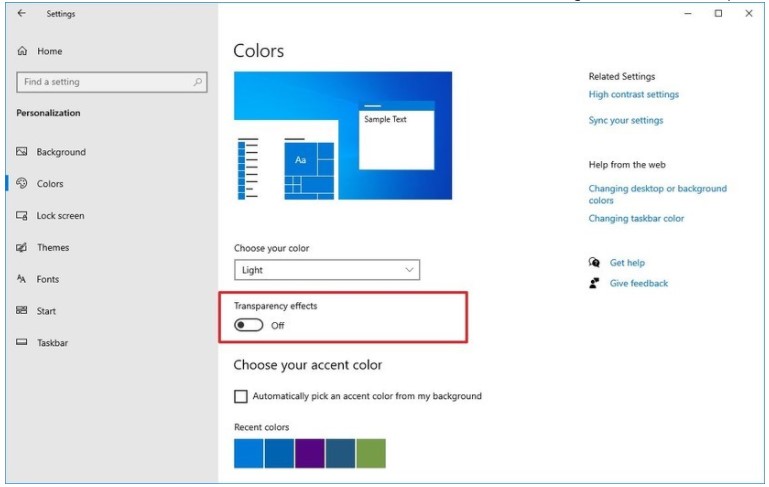The width and height of the screenshot is (769, 487).
Task: Open Changing taskbar color link
Action: pyautogui.click(x=636, y=218)
